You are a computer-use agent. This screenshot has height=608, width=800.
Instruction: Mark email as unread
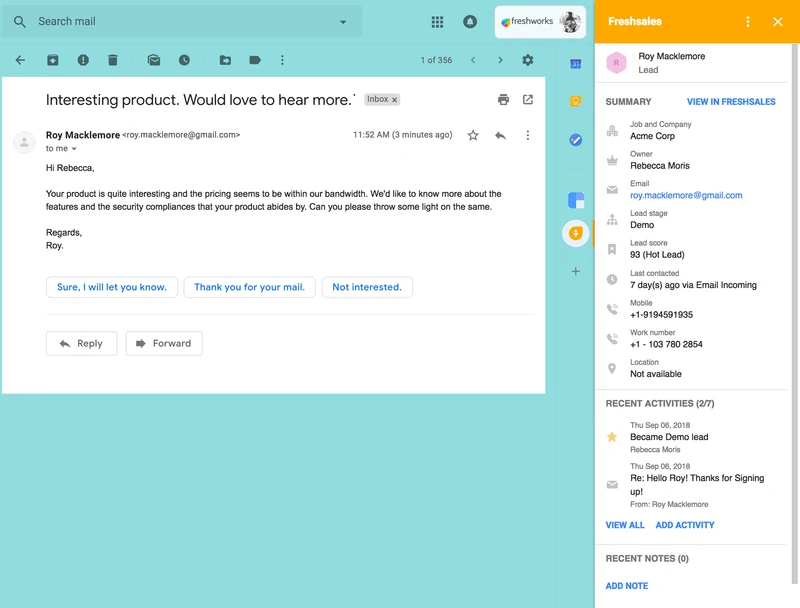pos(154,60)
